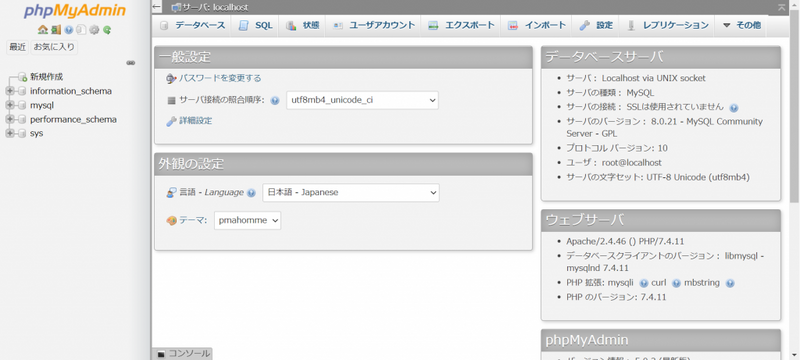Viewport: 800px width, 360px height.
Task: Open the コンソール panel at bottom
Action: coord(183,353)
